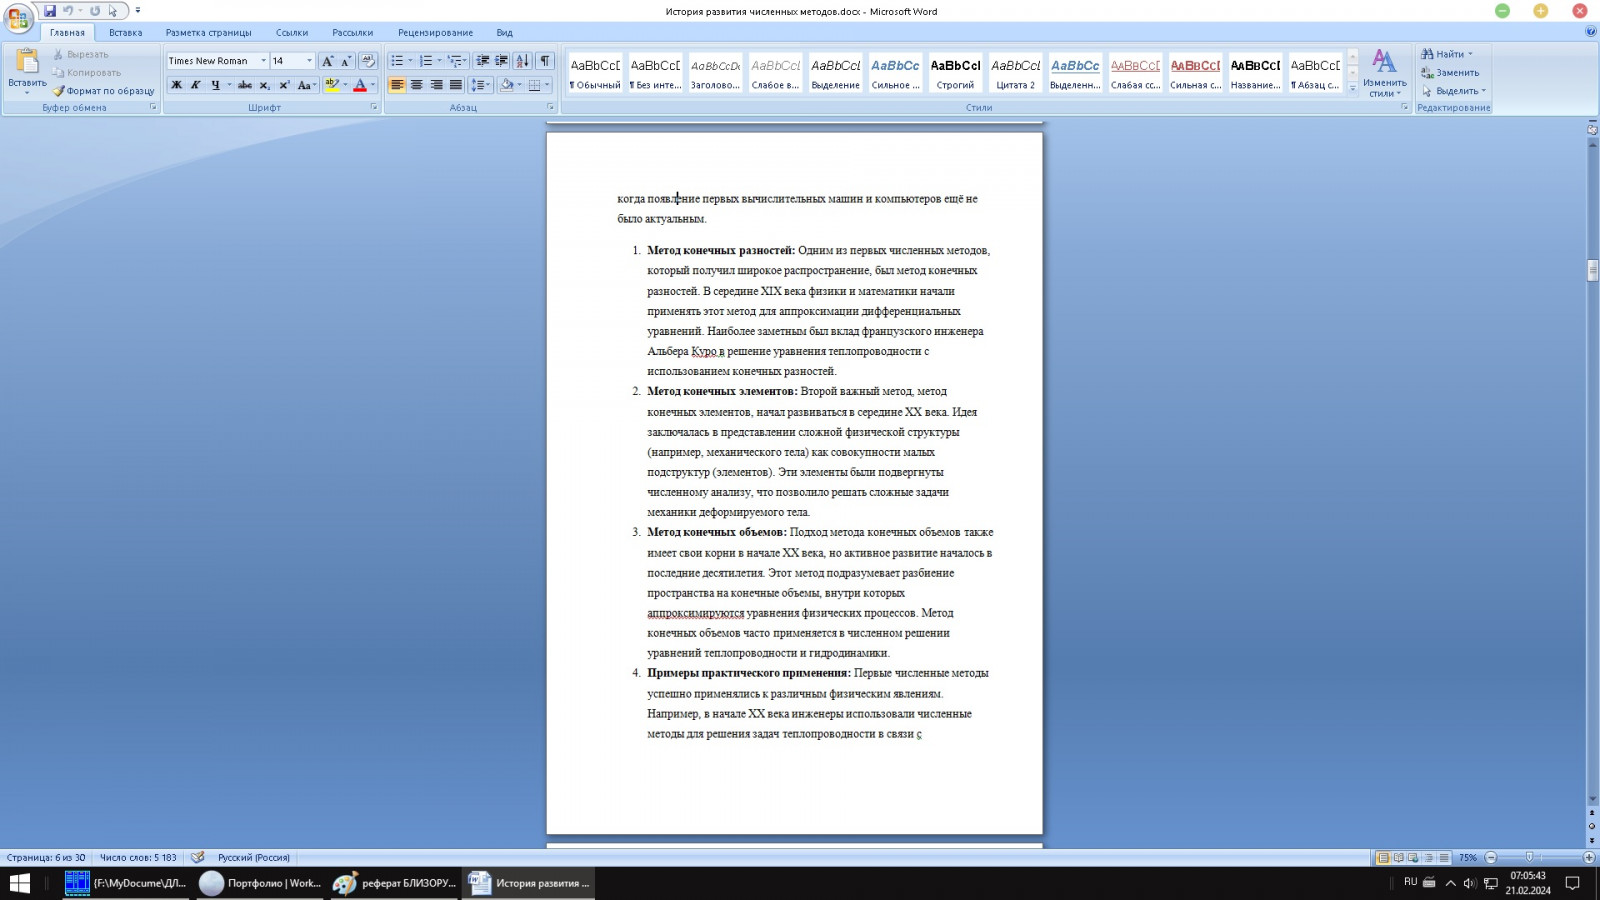Screen dimensions: 1600x900
Task: Switch to Full Screen Reading view
Action: click(x=1398, y=858)
